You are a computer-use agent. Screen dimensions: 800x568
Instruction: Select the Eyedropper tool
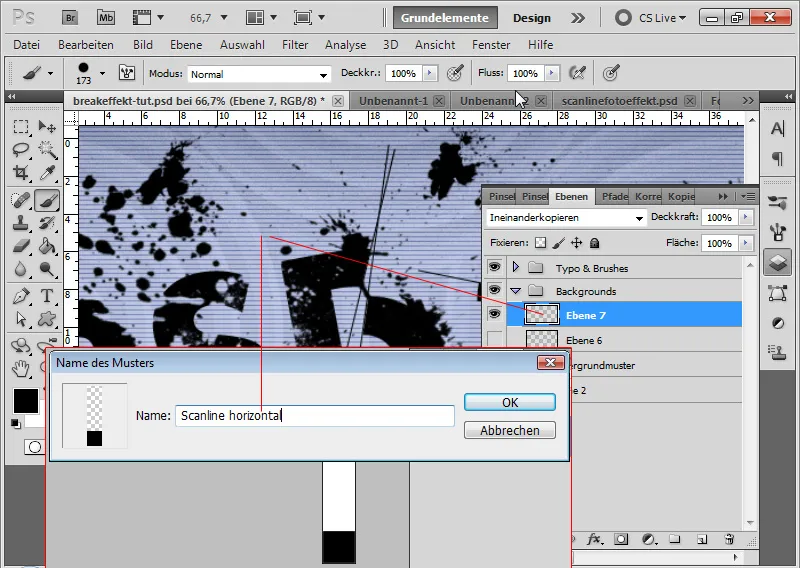pyautogui.click(x=47, y=173)
